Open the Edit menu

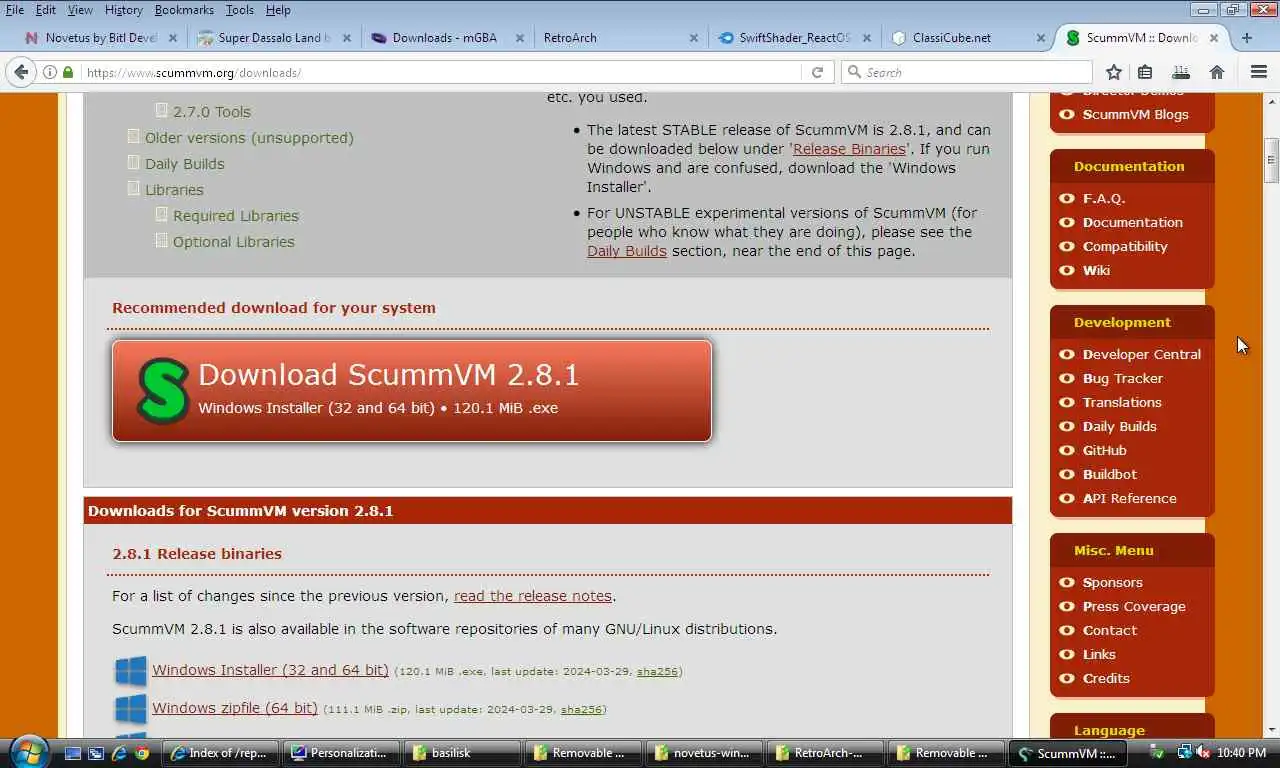point(46,10)
